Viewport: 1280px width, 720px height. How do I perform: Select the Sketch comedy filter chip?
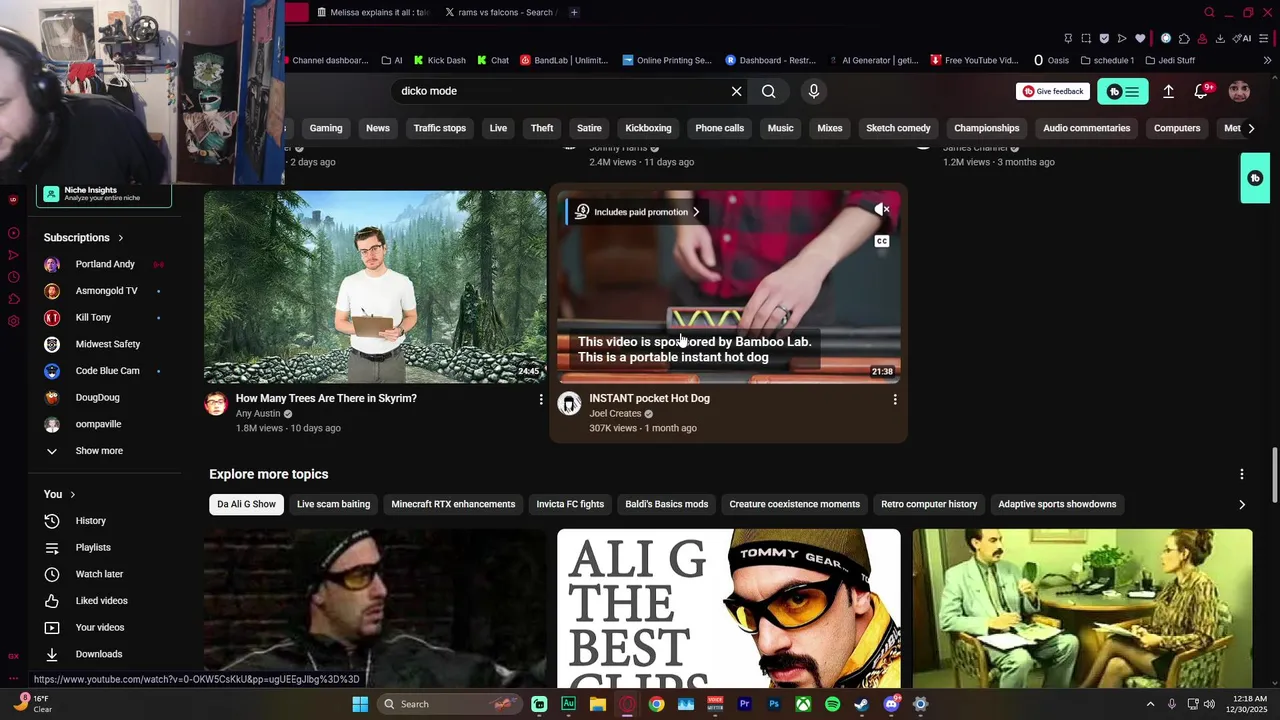click(898, 128)
